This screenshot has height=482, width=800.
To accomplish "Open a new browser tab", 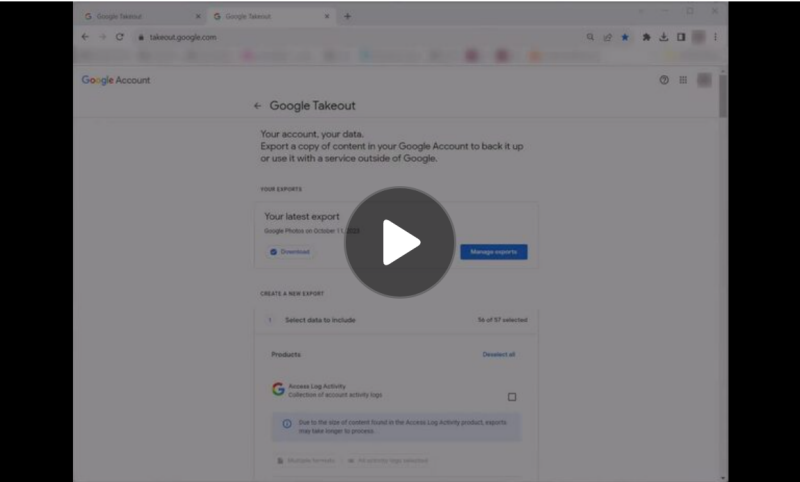I will click(x=347, y=16).
